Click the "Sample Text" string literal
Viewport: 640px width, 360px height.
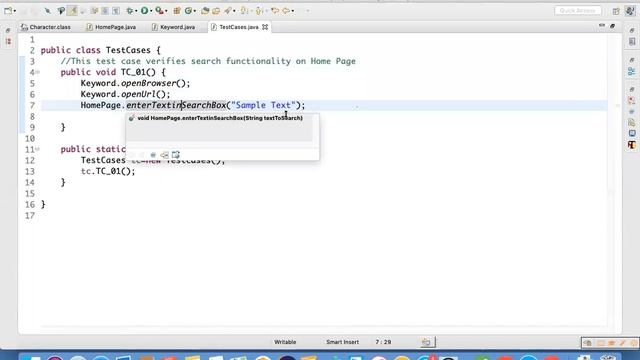coord(263,105)
